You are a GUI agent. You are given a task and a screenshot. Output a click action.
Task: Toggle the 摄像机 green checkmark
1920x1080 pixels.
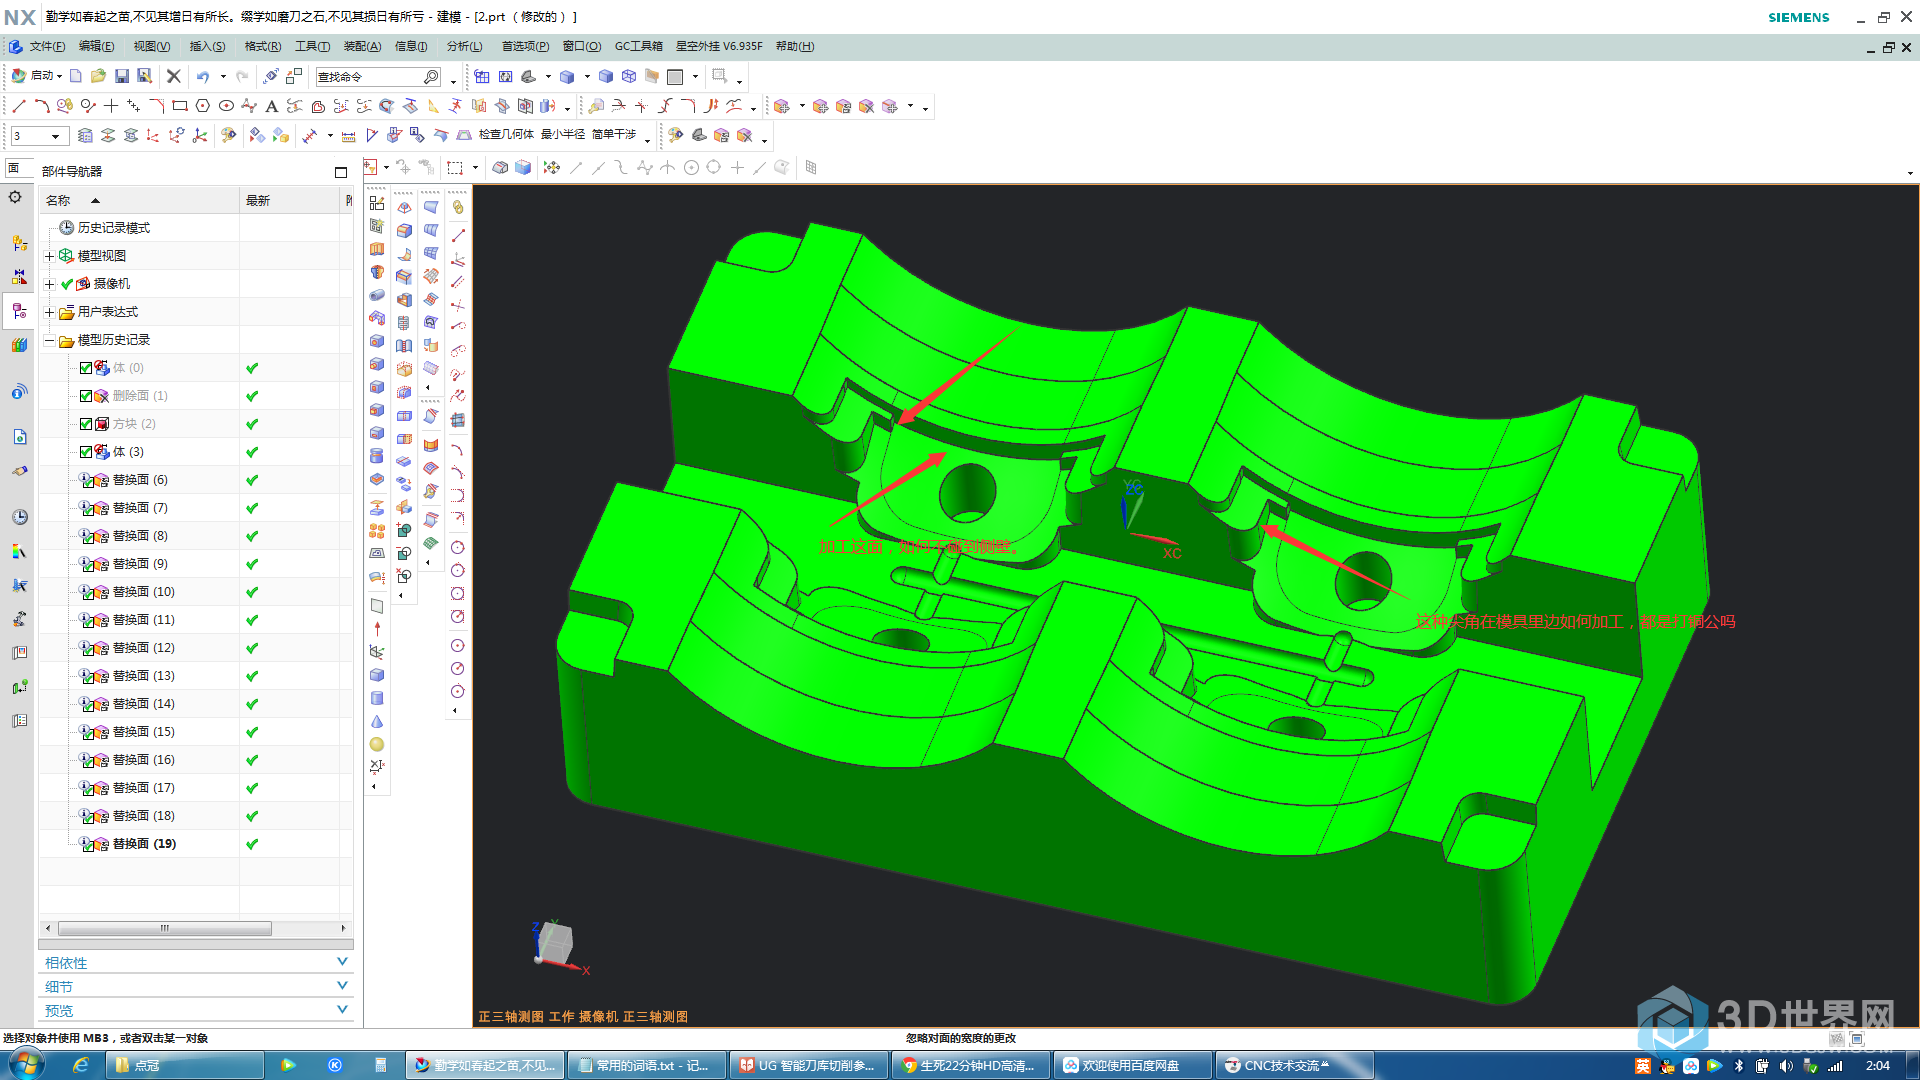(x=67, y=284)
